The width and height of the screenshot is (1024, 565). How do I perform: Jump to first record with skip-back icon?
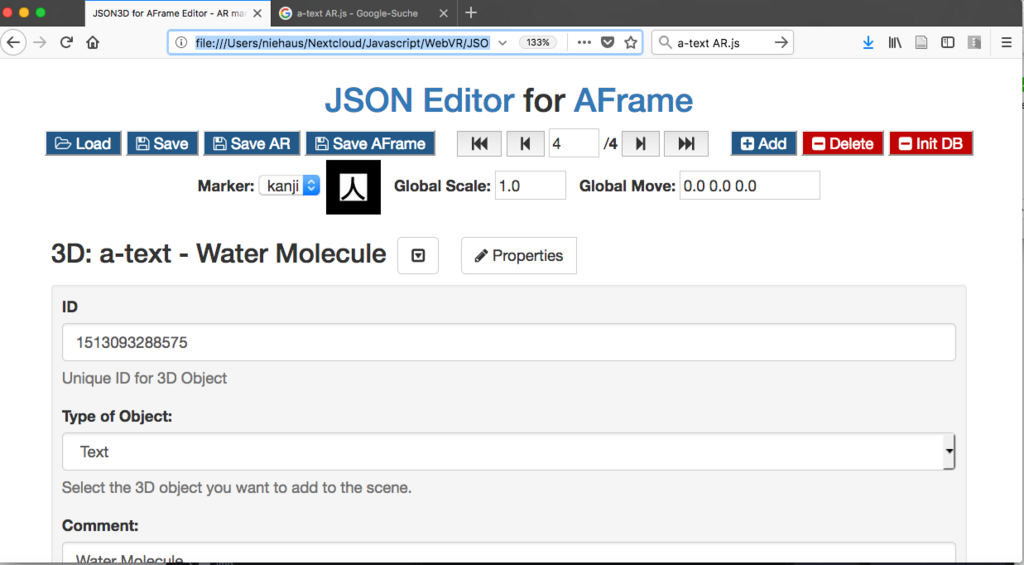(479, 144)
